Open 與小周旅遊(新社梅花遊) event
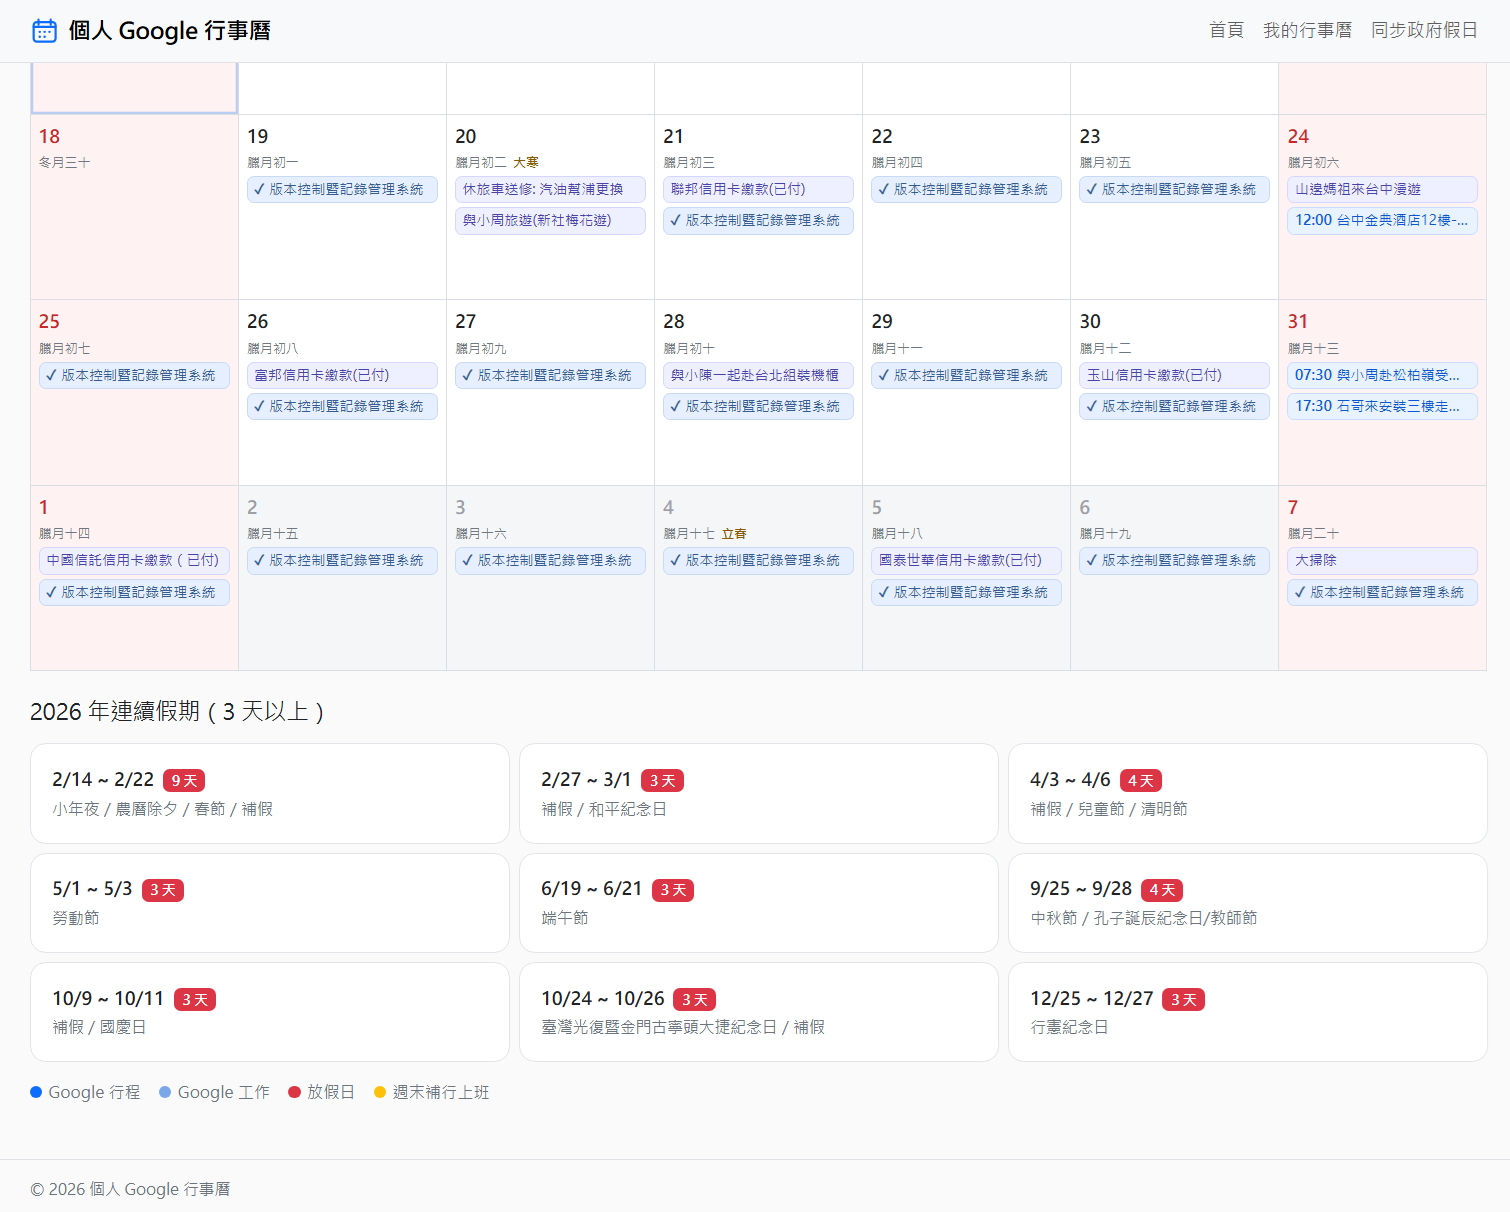 (550, 220)
